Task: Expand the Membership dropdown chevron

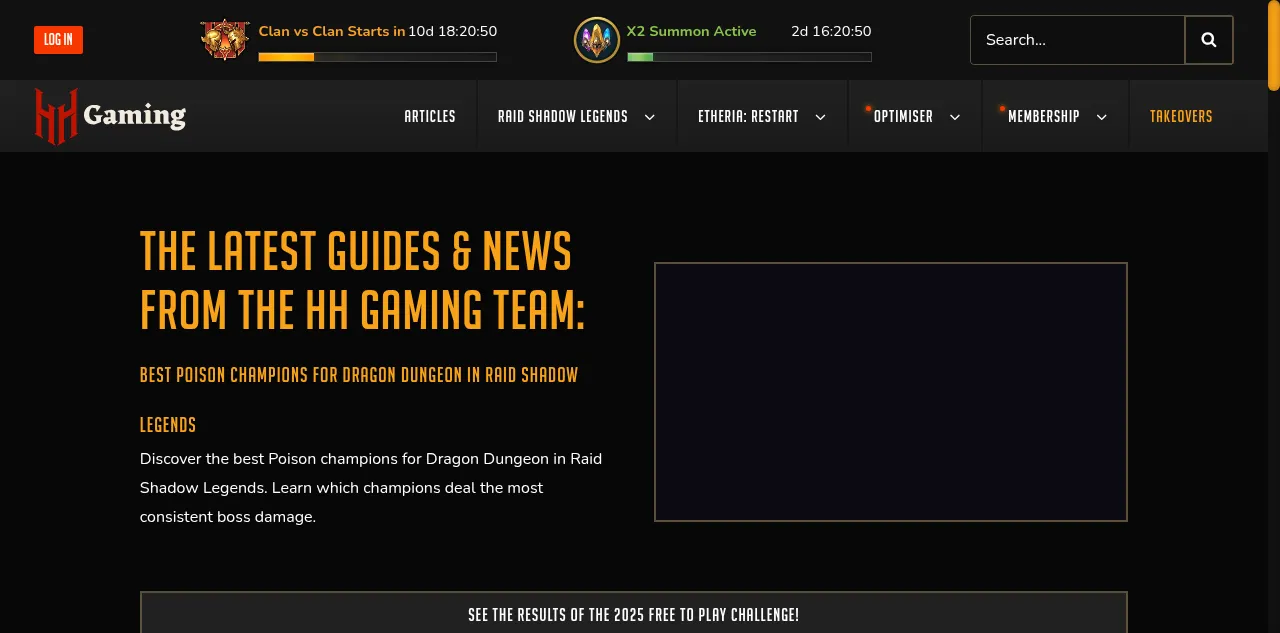Action: 1102,117
